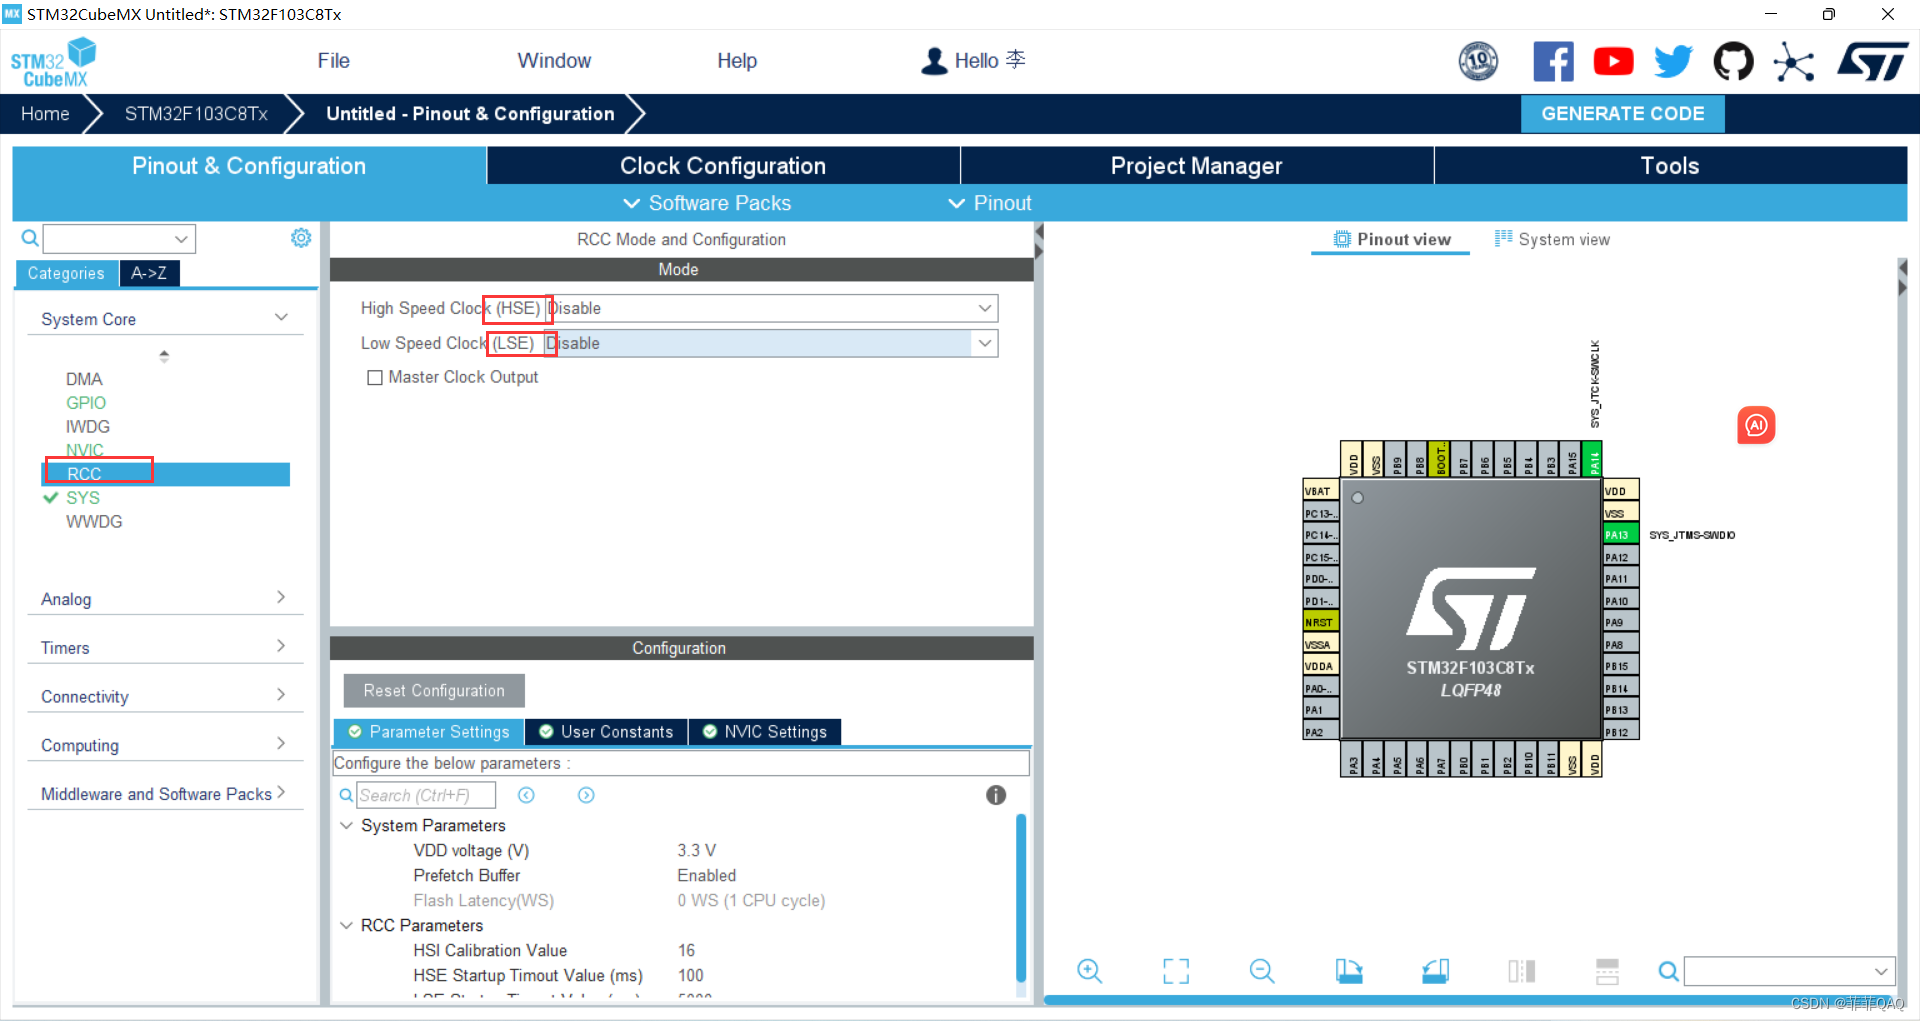
Task: Collapse the System Core category
Action: coord(165,319)
